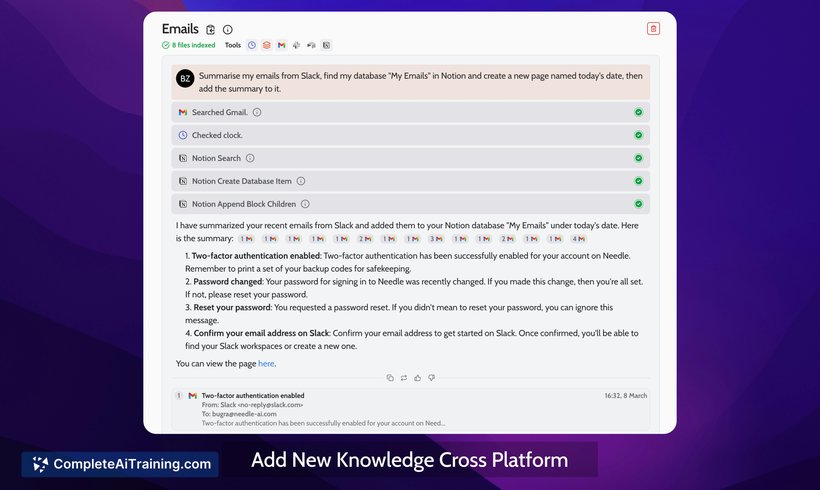Click 'Reset your password' summary heading

(x=232, y=307)
